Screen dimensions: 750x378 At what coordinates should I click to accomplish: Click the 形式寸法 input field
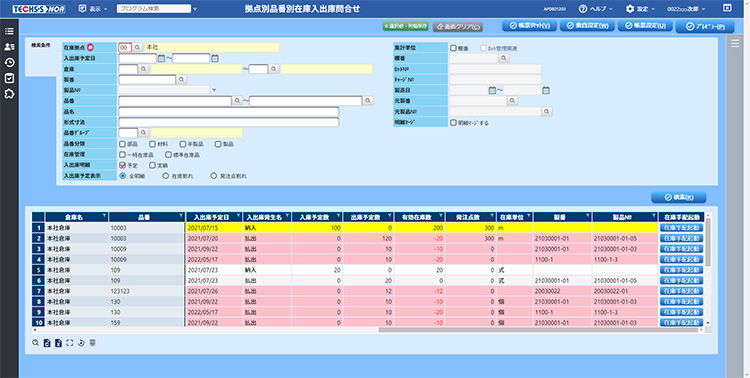point(229,122)
